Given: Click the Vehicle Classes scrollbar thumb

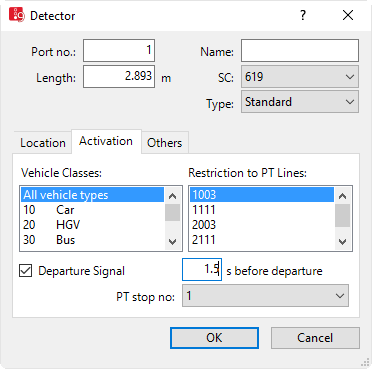Looking at the screenshot, I should (172, 213).
